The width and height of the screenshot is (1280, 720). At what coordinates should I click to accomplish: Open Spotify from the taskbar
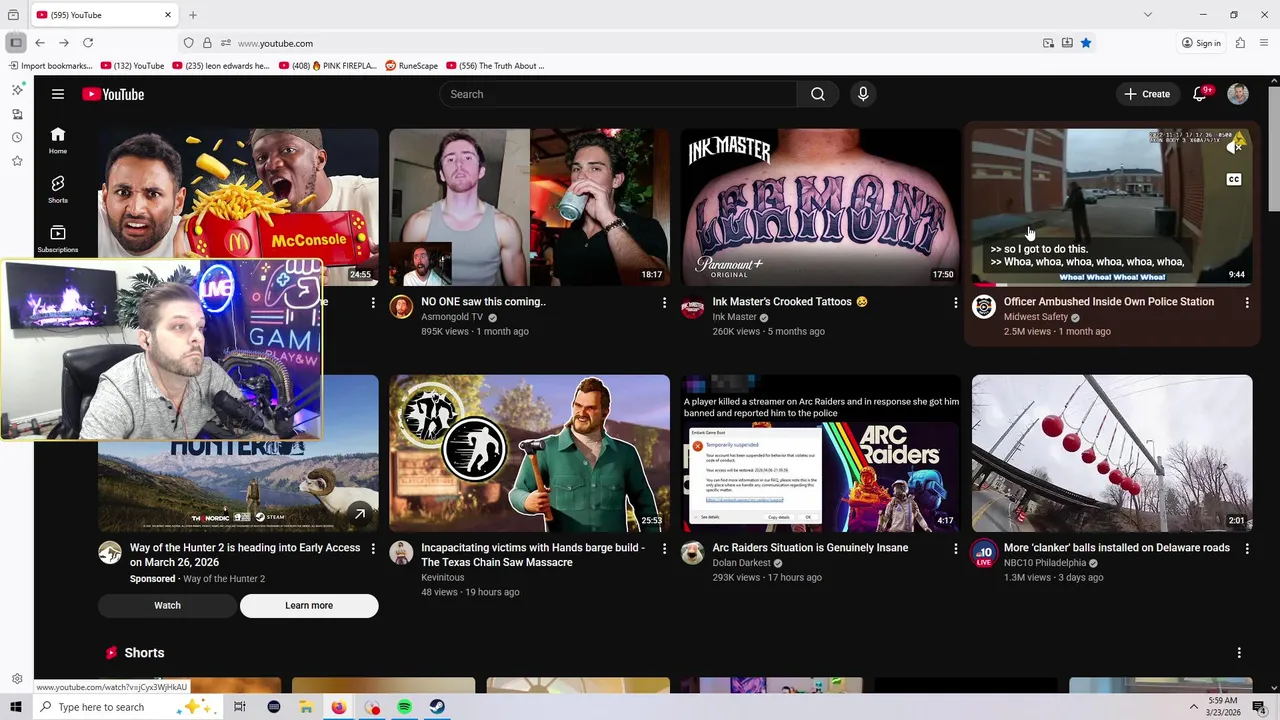coord(404,707)
